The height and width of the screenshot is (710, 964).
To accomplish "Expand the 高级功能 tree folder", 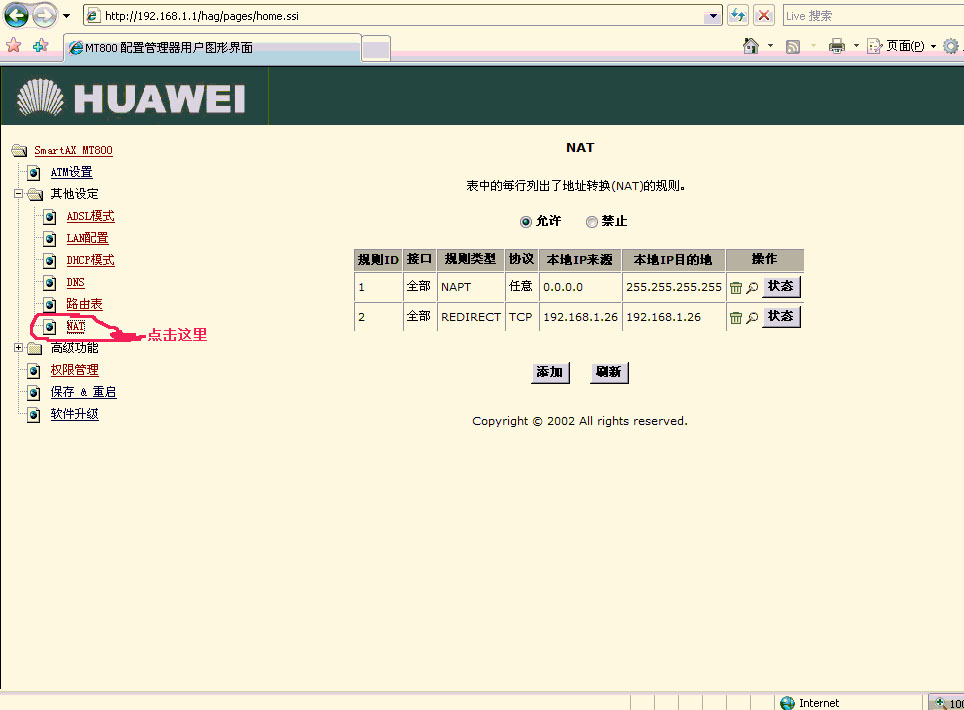I will point(18,348).
